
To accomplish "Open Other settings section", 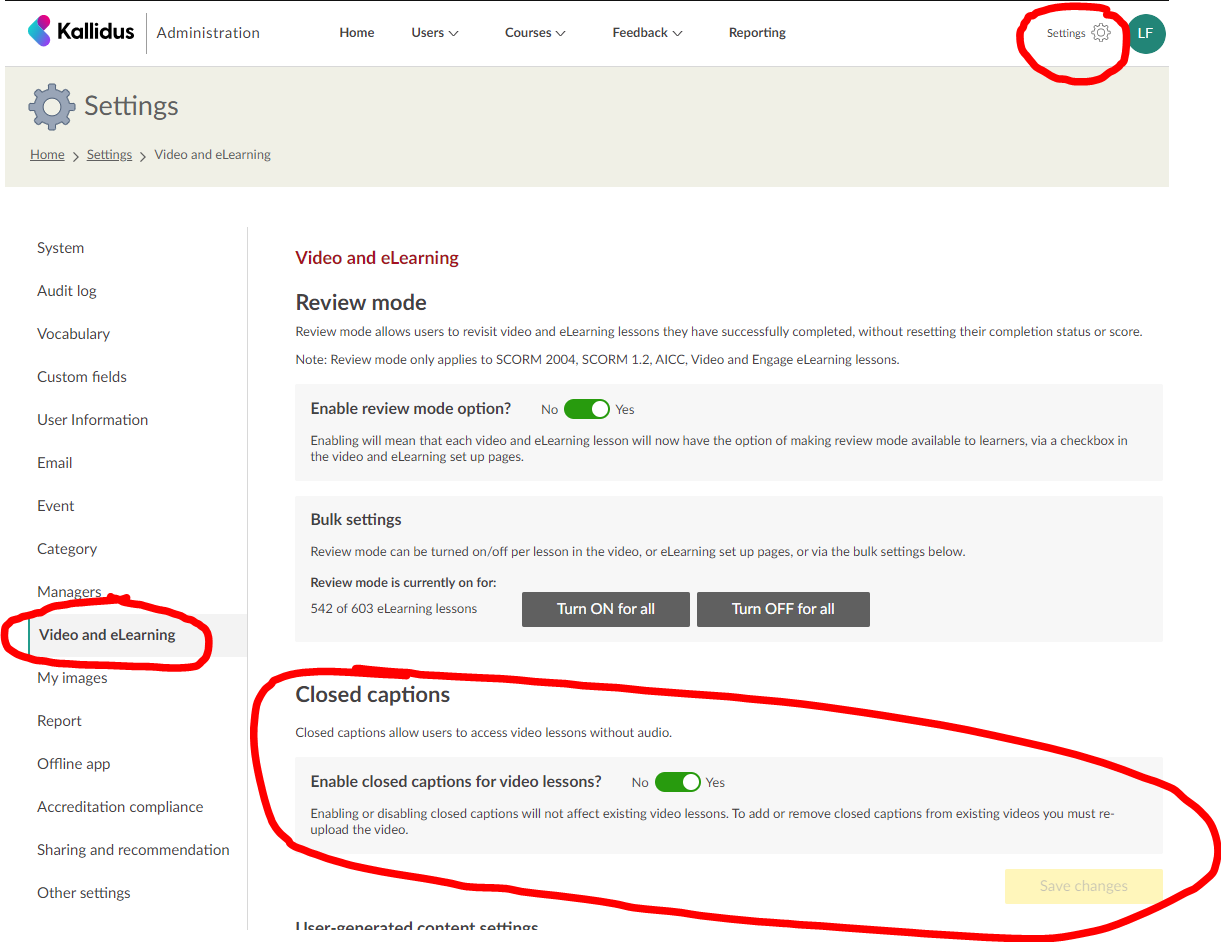I will point(84,893).
